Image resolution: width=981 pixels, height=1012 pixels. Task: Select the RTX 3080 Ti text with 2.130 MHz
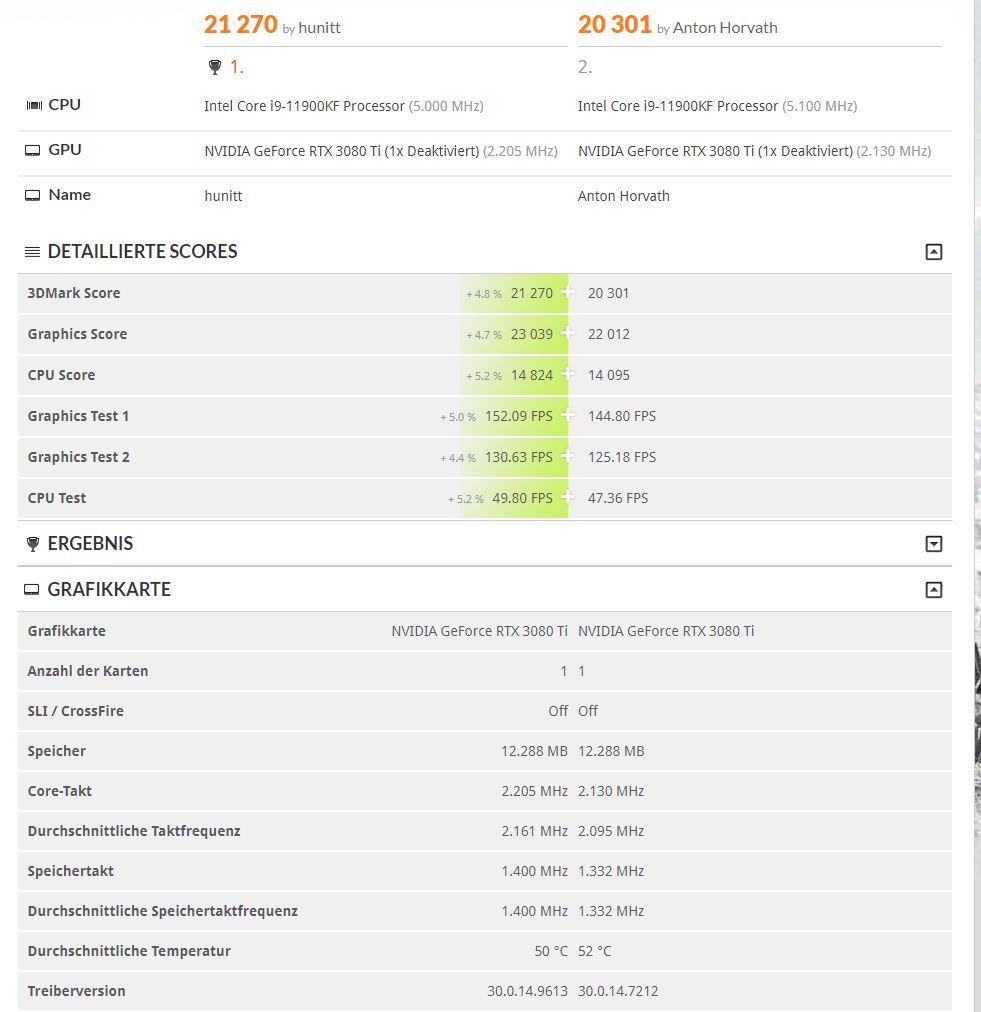(x=754, y=151)
